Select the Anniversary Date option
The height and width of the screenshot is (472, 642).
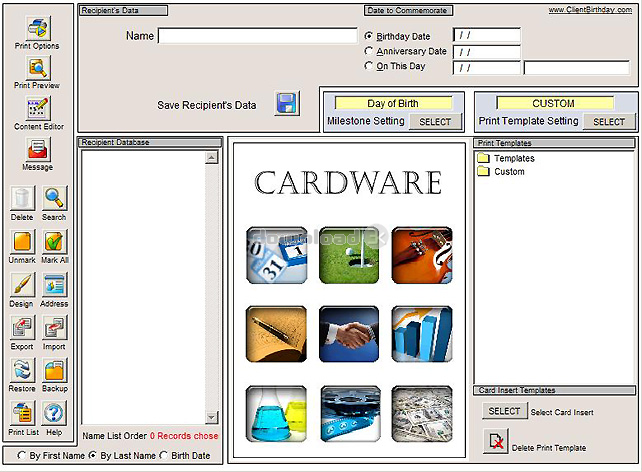pyautogui.click(x=368, y=51)
